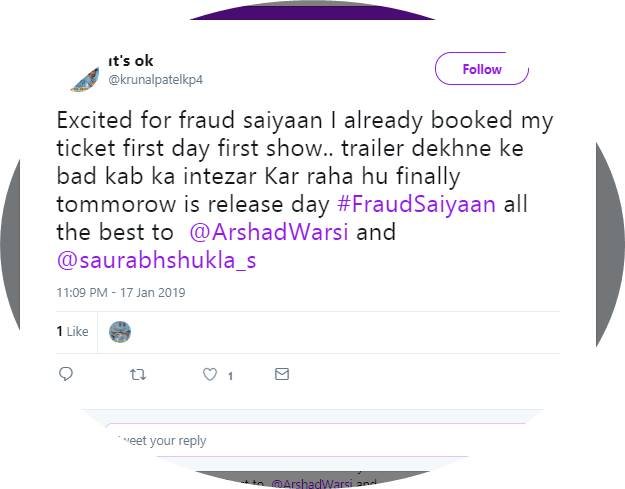The image size is (625, 489).
Task: Retweet this tweet using the retweet icon
Action: point(138,374)
